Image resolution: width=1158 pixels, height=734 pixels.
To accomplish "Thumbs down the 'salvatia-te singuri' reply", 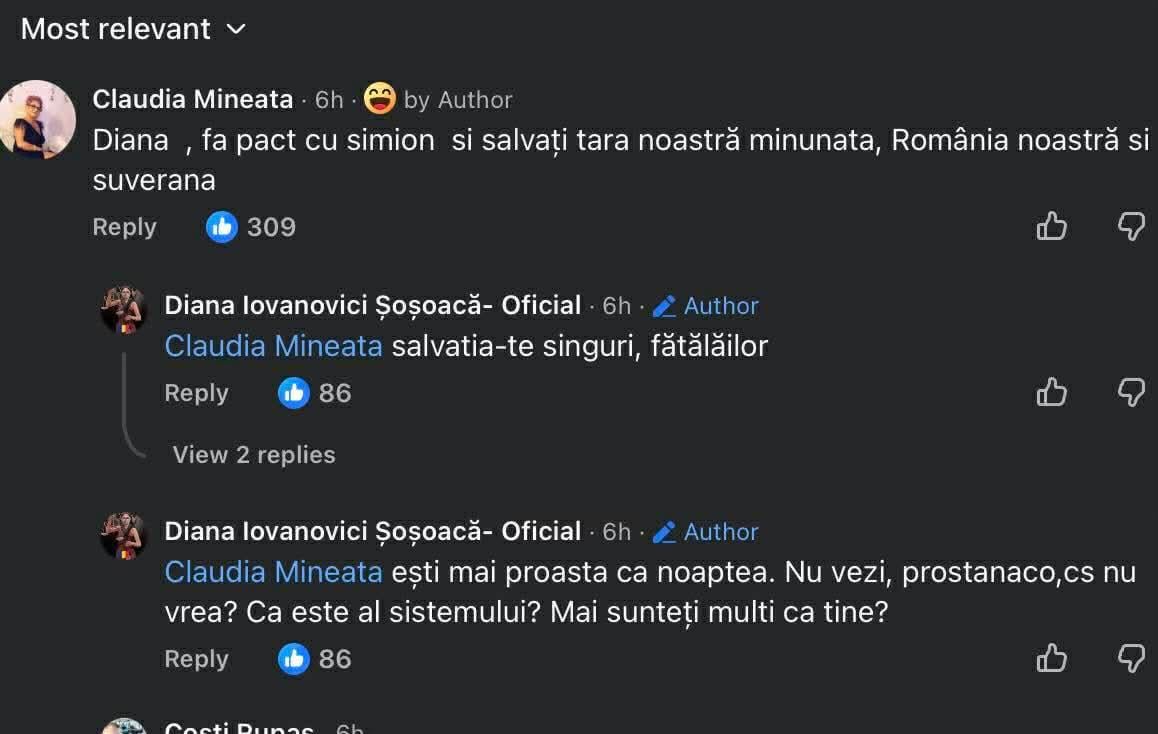I will click(1131, 393).
